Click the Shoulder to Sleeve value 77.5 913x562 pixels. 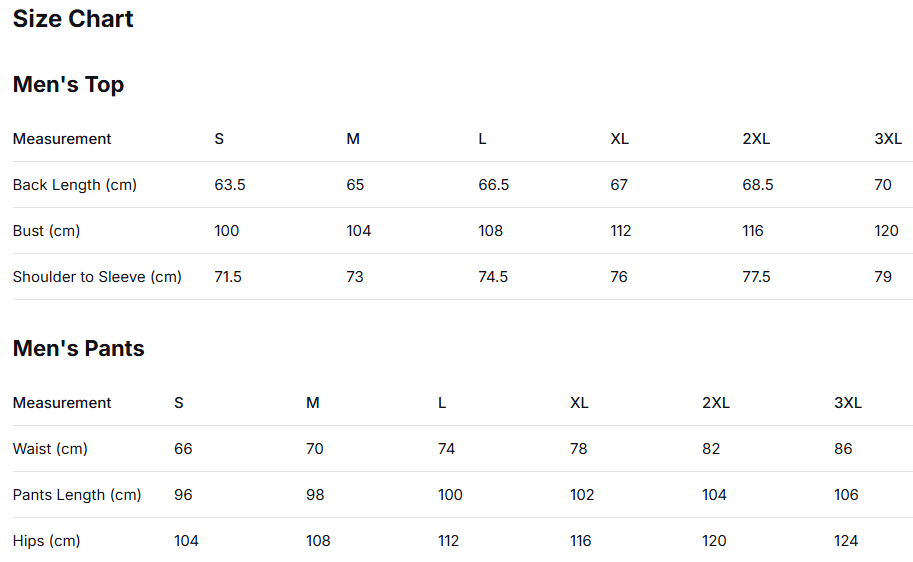click(x=756, y=277)
